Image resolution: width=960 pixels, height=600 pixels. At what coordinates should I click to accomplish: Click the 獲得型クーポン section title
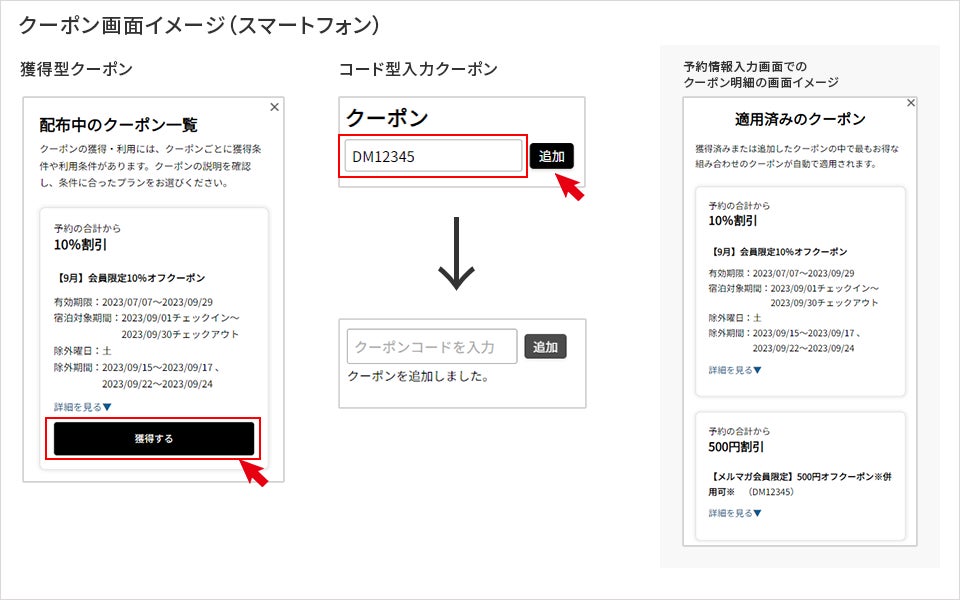click(x=76, y=69)
